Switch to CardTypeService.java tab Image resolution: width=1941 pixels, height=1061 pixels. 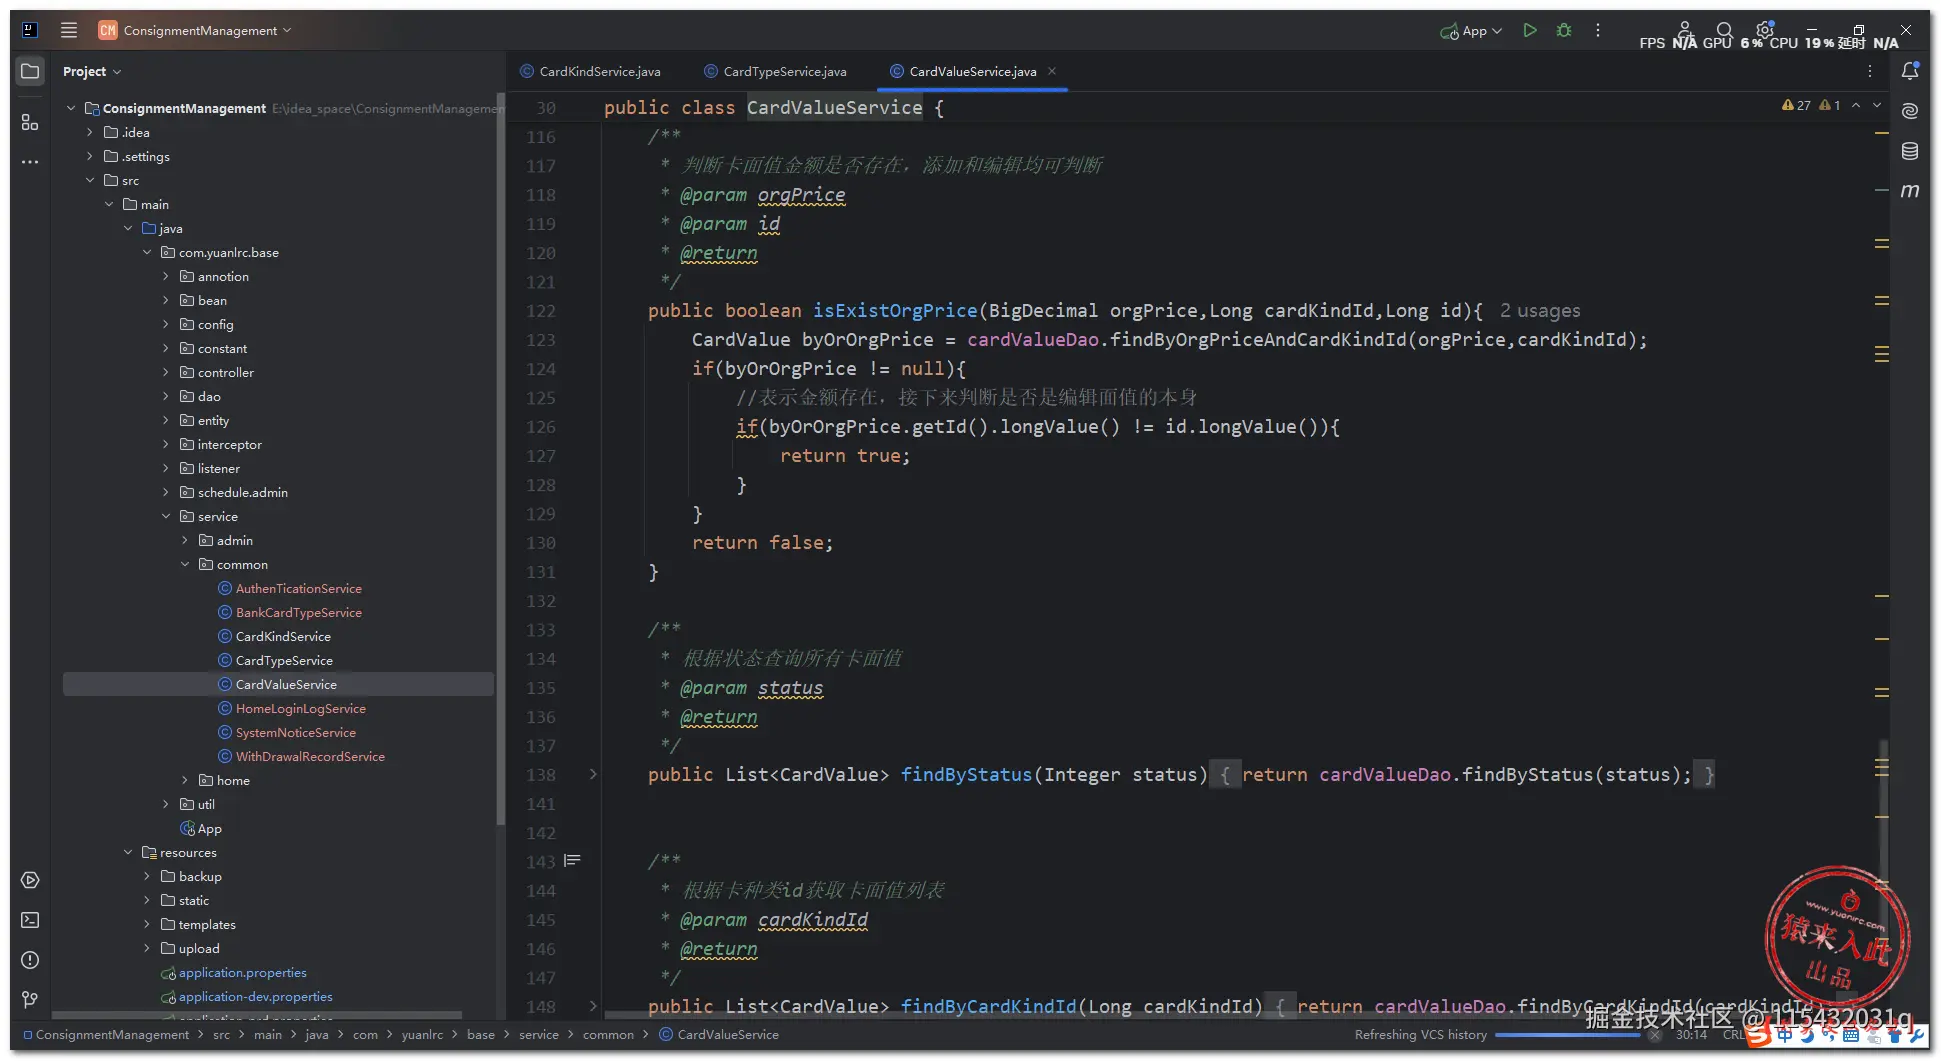pos(776,71)
